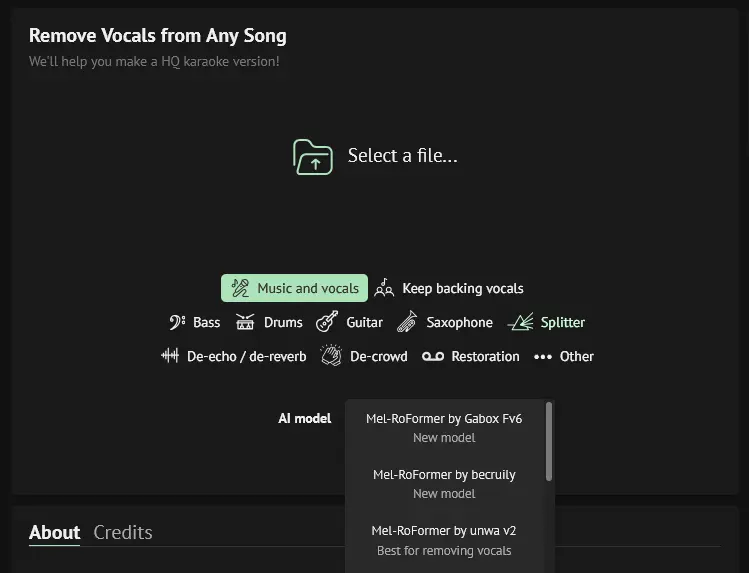Choose Keep backing vocals option

click(449, 288)
